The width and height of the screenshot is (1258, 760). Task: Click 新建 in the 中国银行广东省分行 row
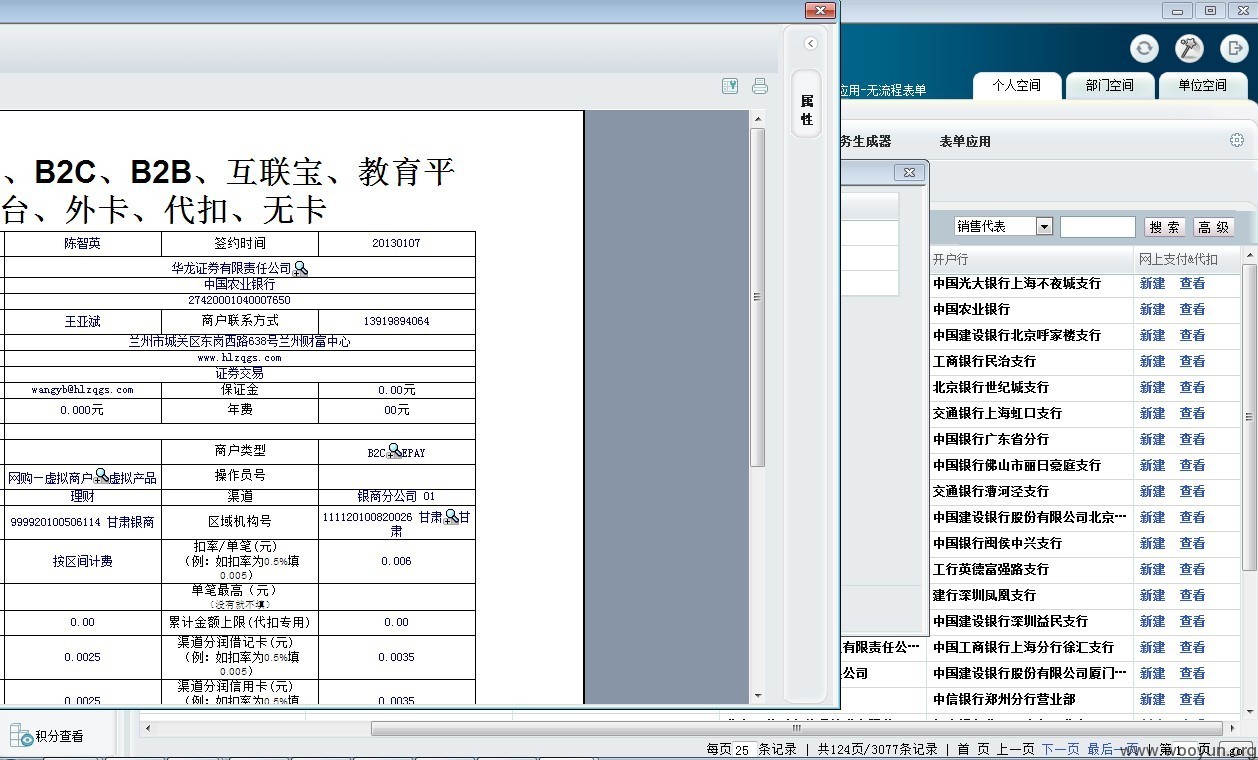coord(1152,439)
